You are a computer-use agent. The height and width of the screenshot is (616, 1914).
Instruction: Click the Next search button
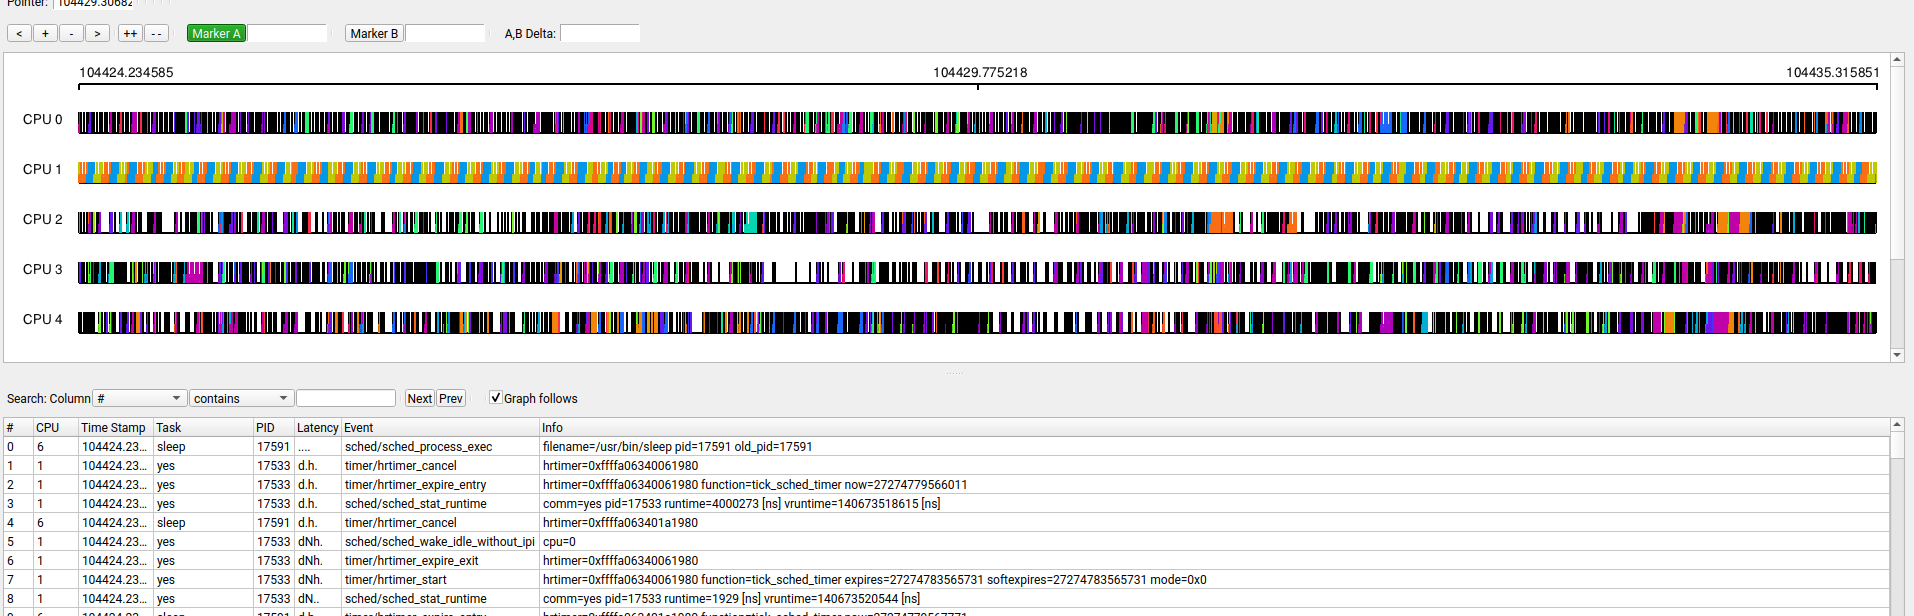419,398
